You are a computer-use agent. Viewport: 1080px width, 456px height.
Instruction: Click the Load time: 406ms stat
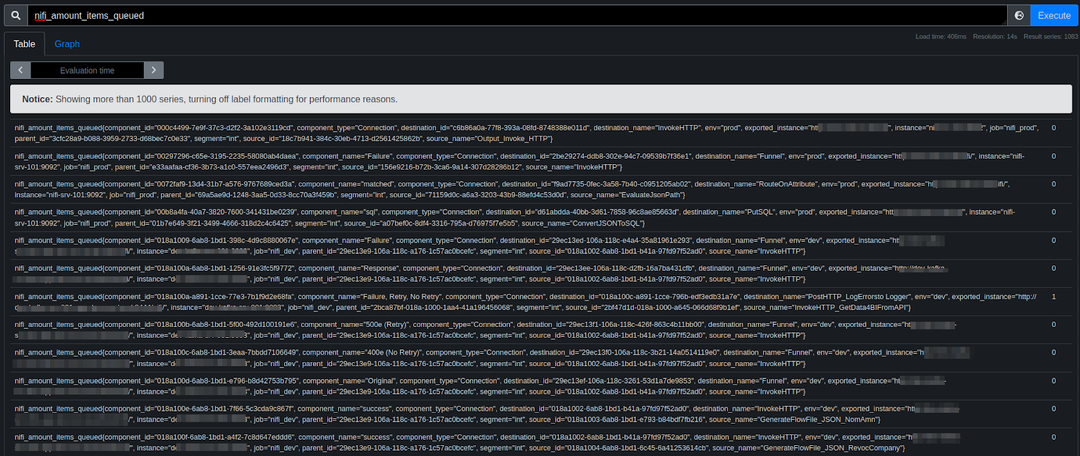(x=941, y=37)
